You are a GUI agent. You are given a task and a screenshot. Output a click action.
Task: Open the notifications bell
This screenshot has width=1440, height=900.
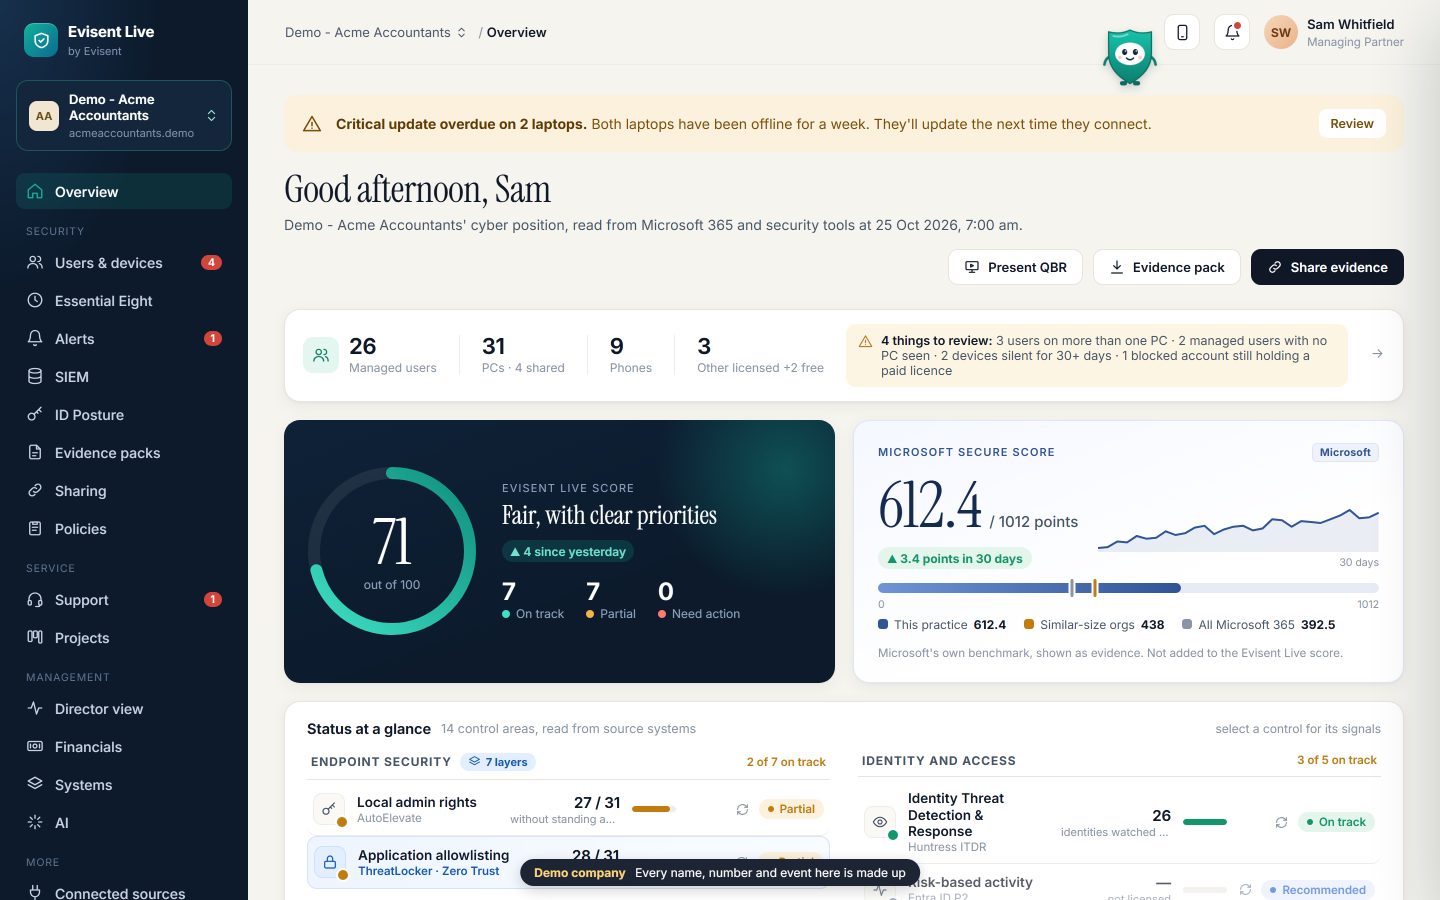pos(1232,32)
